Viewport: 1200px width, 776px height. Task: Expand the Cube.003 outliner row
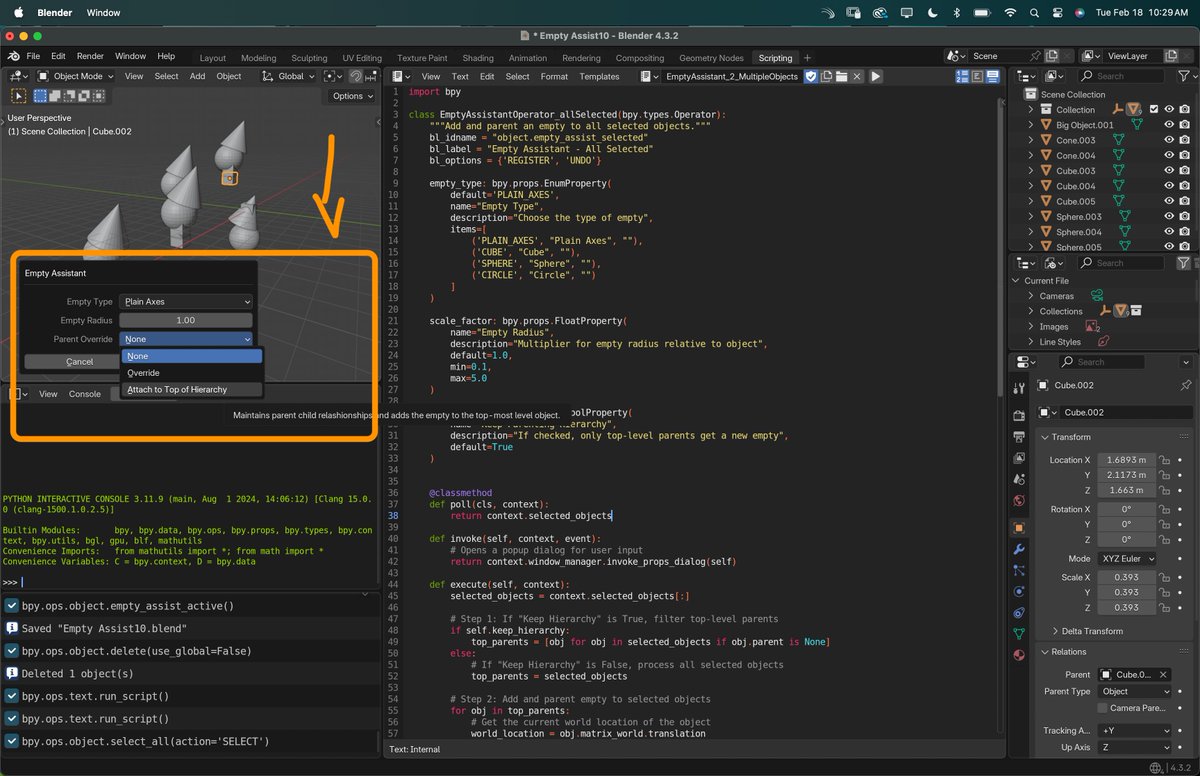[x=1032, y=171]
